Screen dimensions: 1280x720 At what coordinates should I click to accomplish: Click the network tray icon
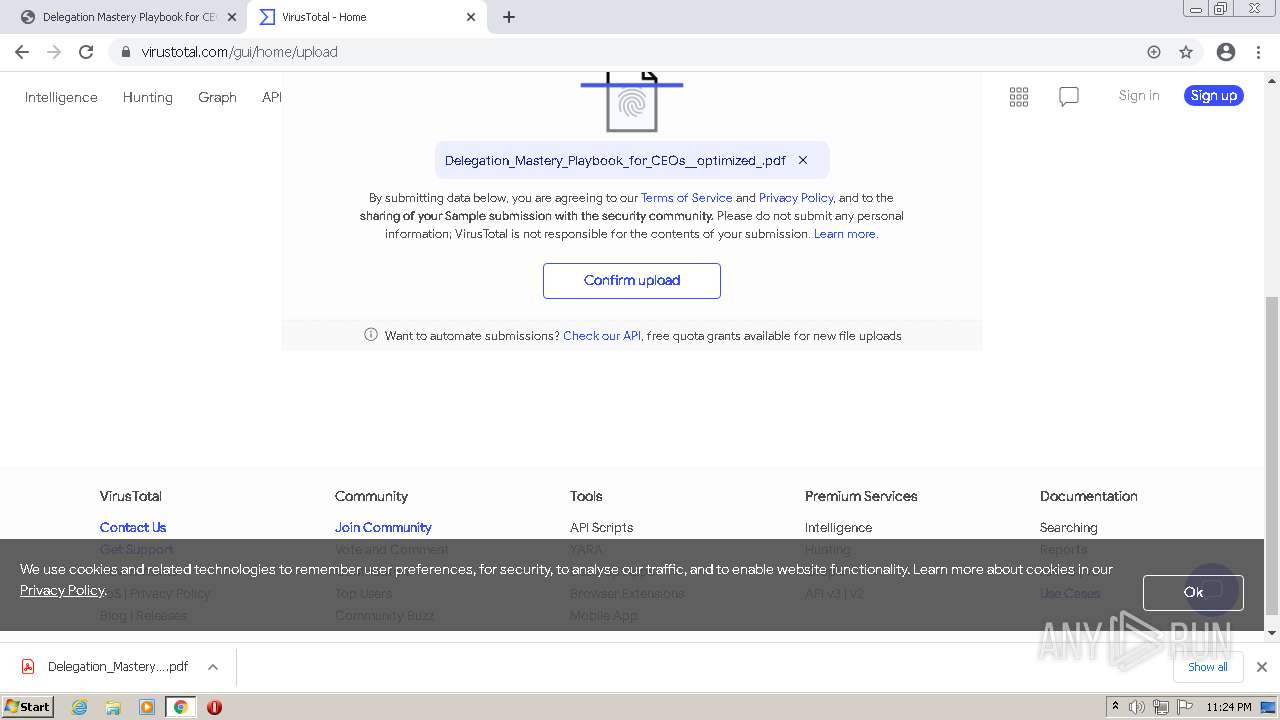coord(1161,707)
